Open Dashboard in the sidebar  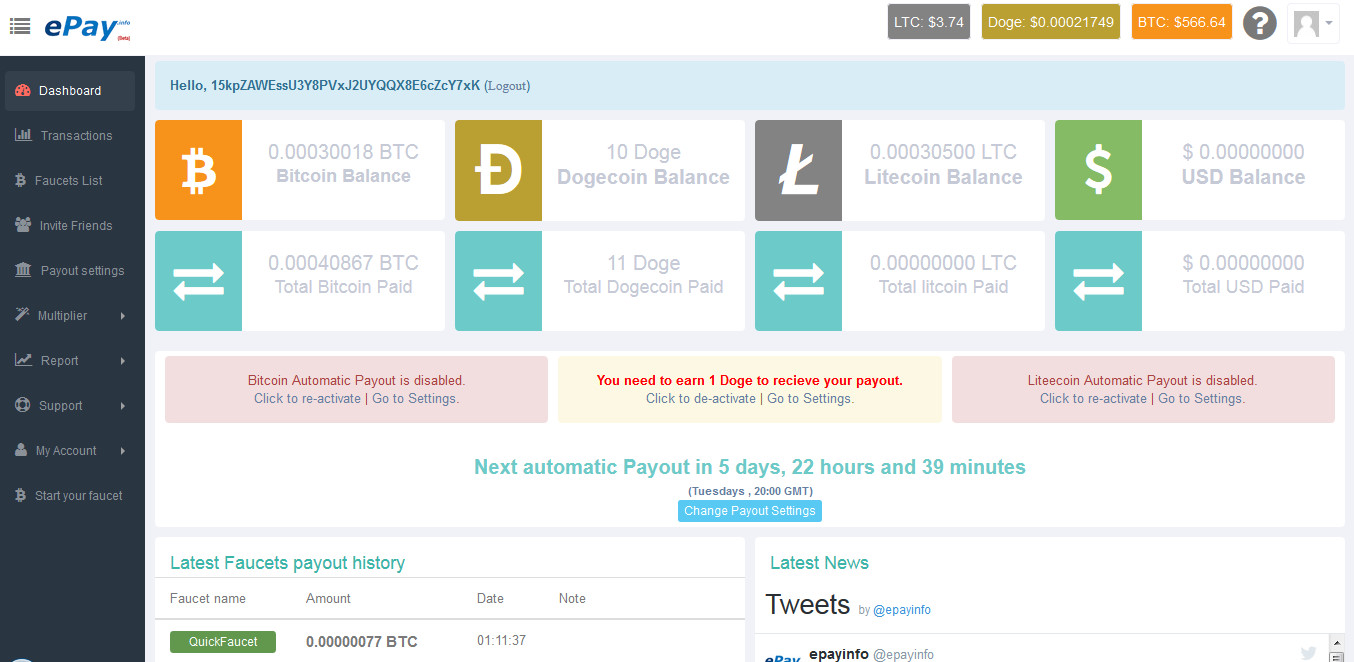click(x=70, y=90)
